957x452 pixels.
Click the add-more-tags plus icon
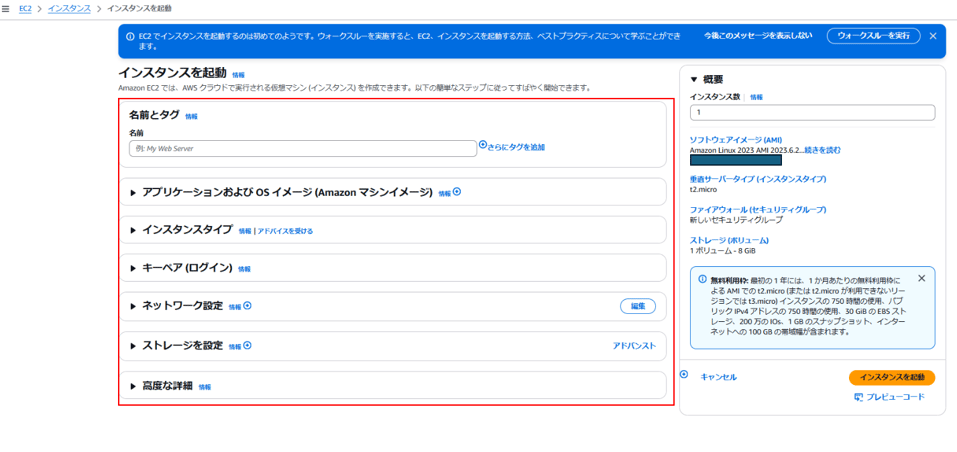pos(483,145)
